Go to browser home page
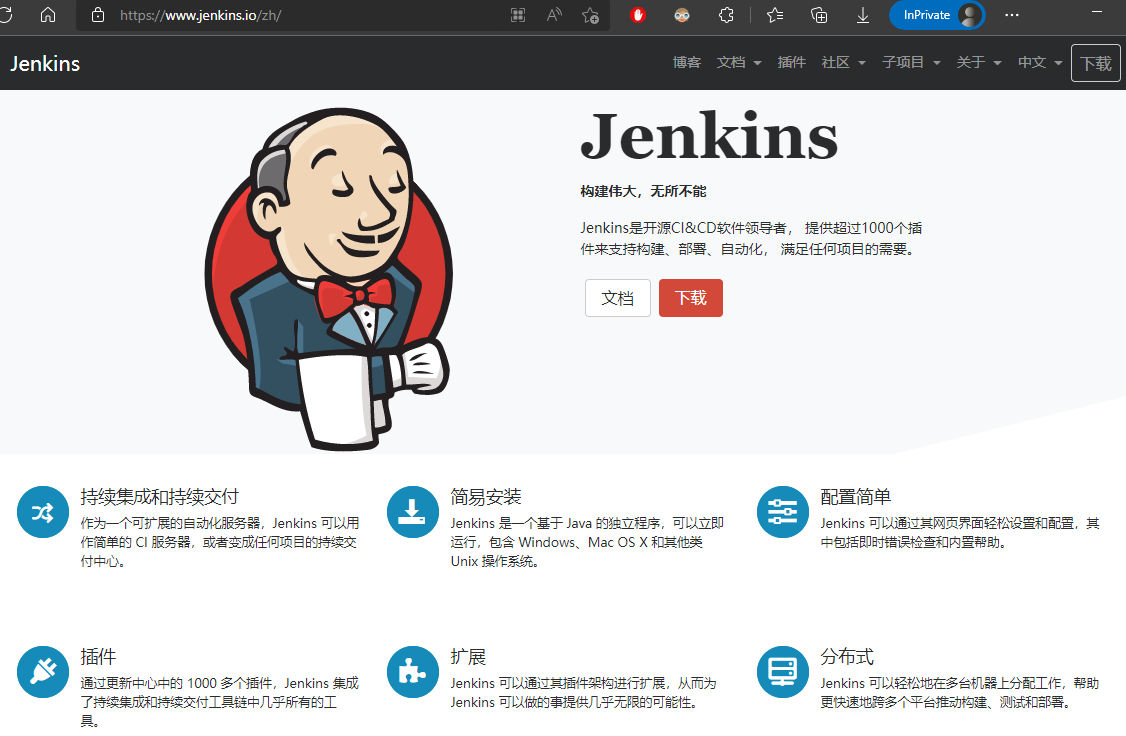Viewport: 1126px width, 736px height. [47, 15]
